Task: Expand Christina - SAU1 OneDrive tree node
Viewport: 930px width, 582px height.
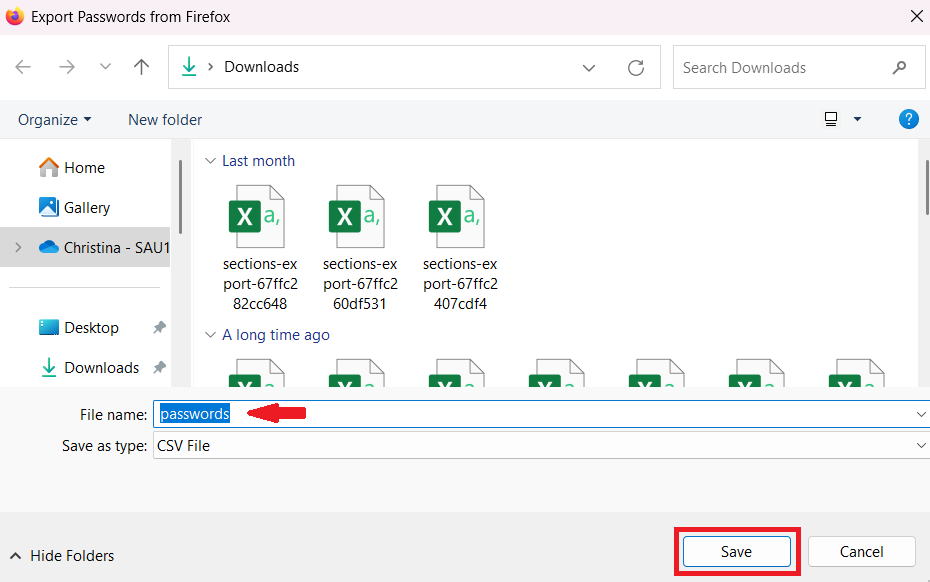Action: pyautogui.click(x=18, y=247)
